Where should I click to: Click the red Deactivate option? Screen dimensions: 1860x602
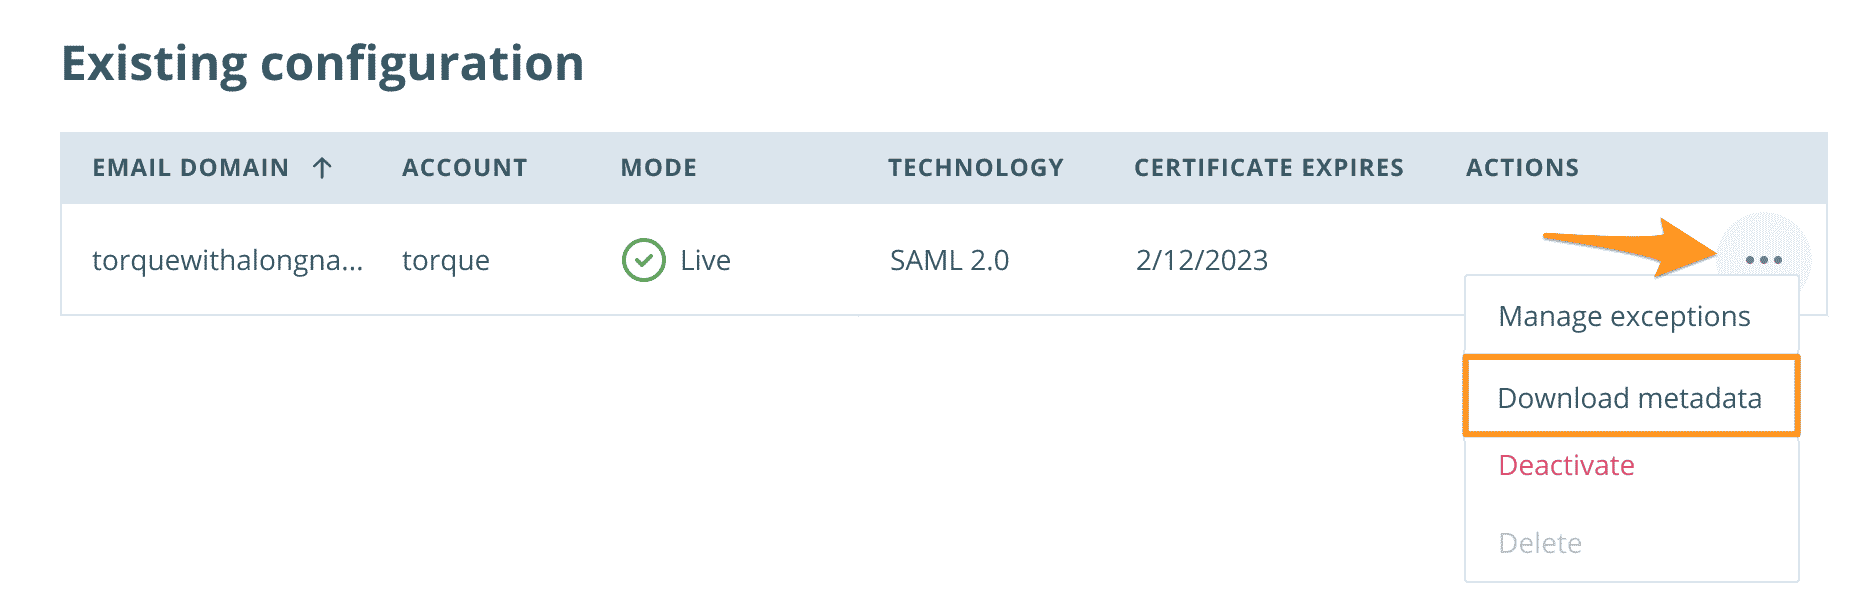[x=1566, y=466]
